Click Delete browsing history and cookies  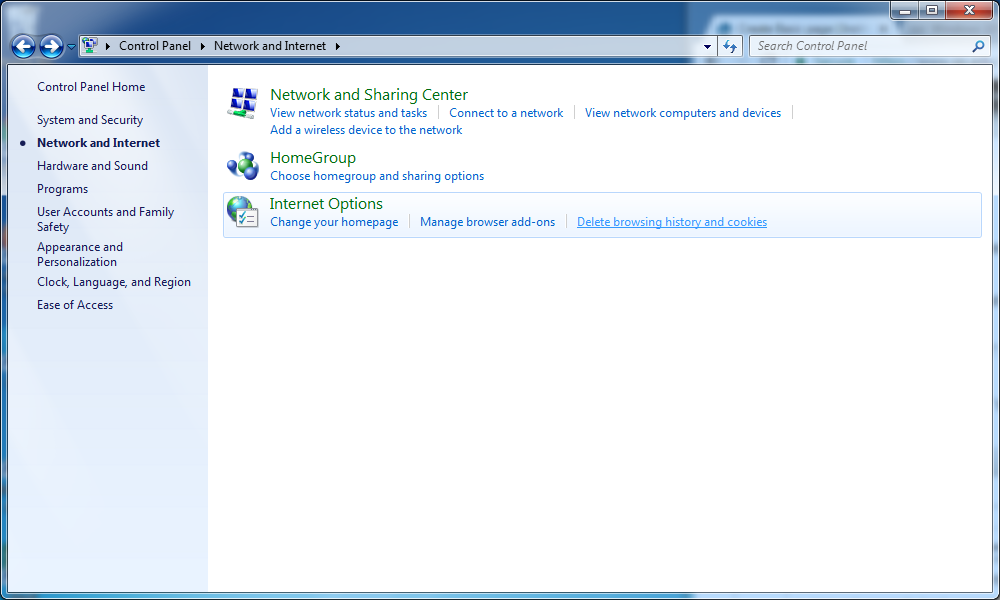click(x=672, y=222)
